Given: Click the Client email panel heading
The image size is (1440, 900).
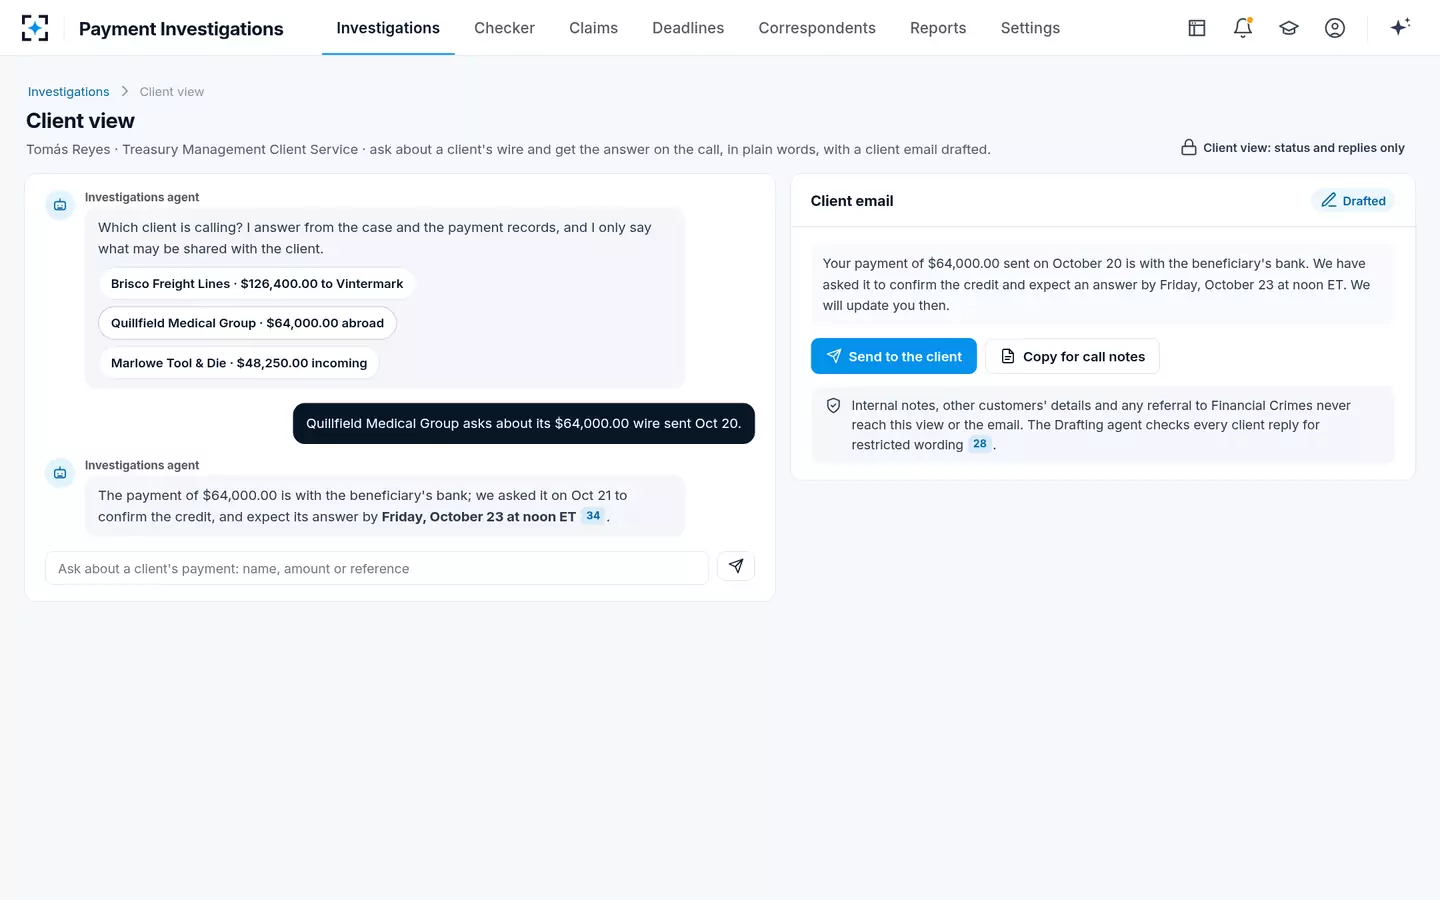Looking at the screenshot, I should pyautogui.click(x=852, y=201).
